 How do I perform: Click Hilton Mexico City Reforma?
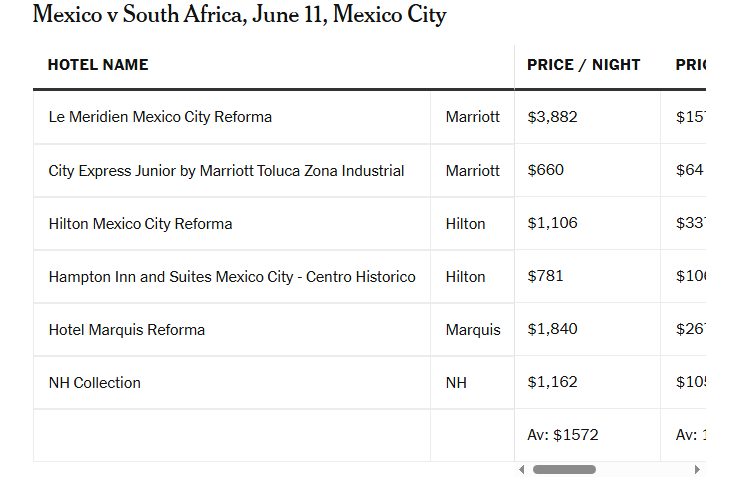140,224
